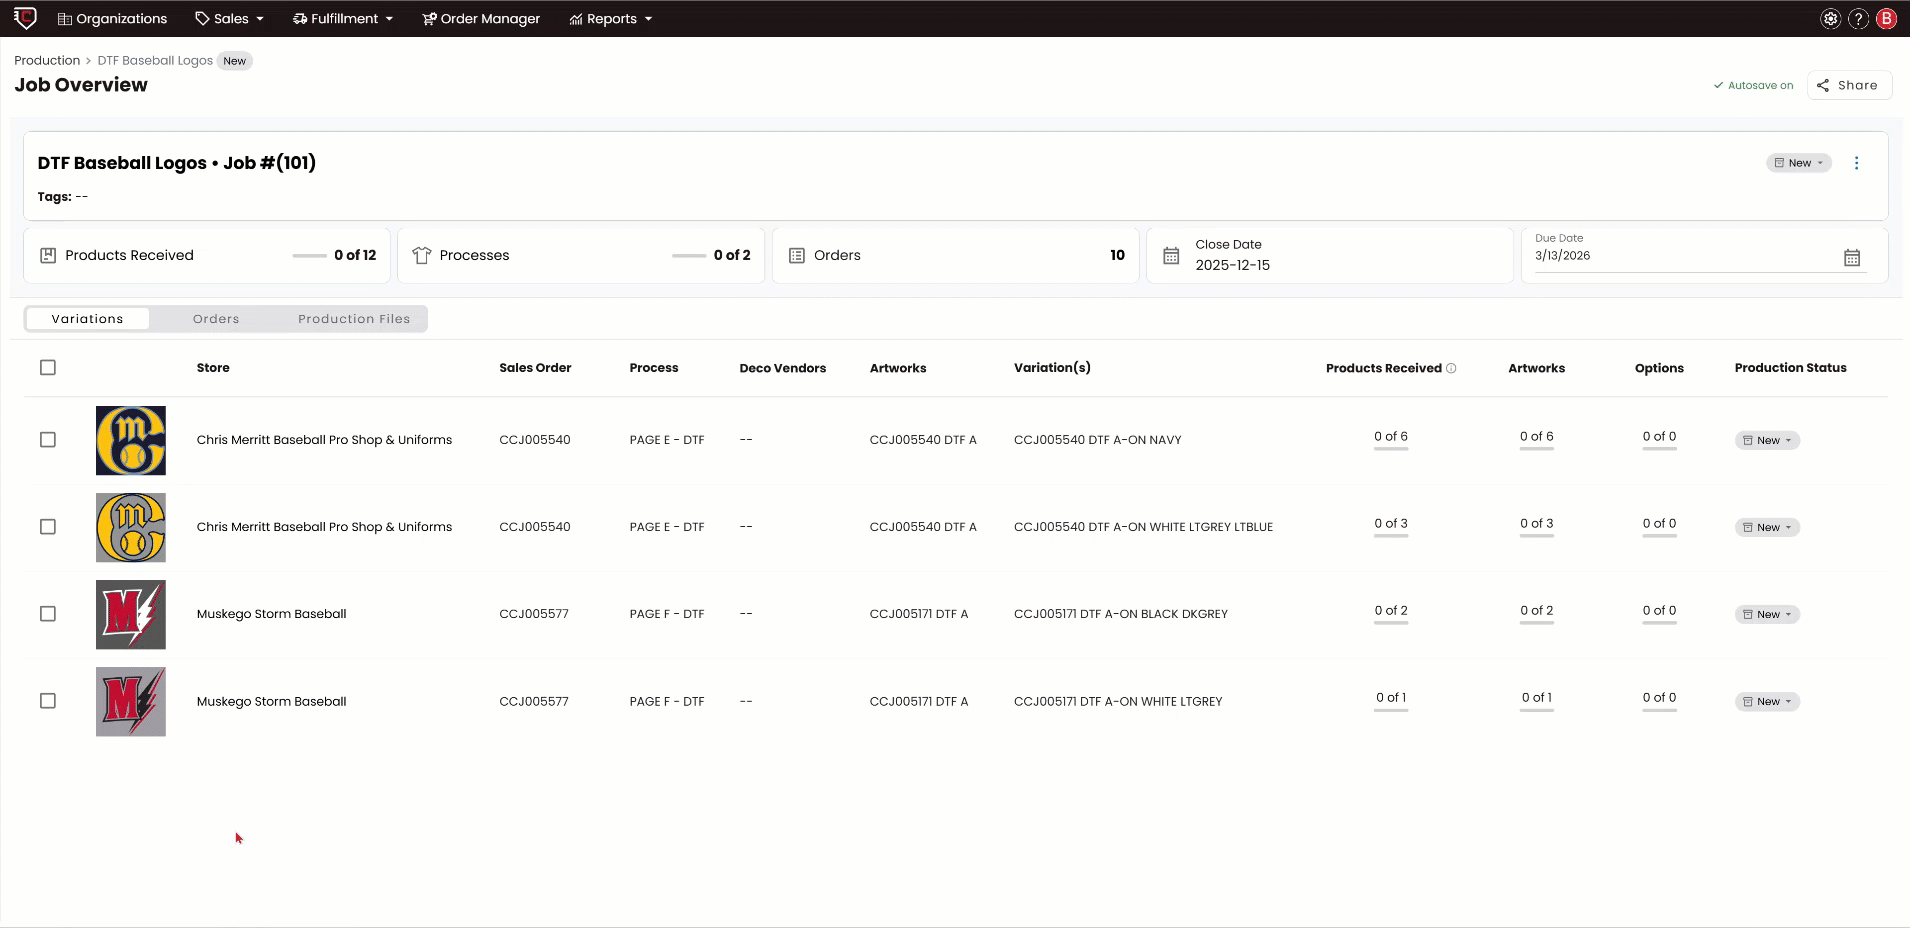Click the Processes gift box icon
Viewport: 1910px width, 928px height.
point(422,255)
